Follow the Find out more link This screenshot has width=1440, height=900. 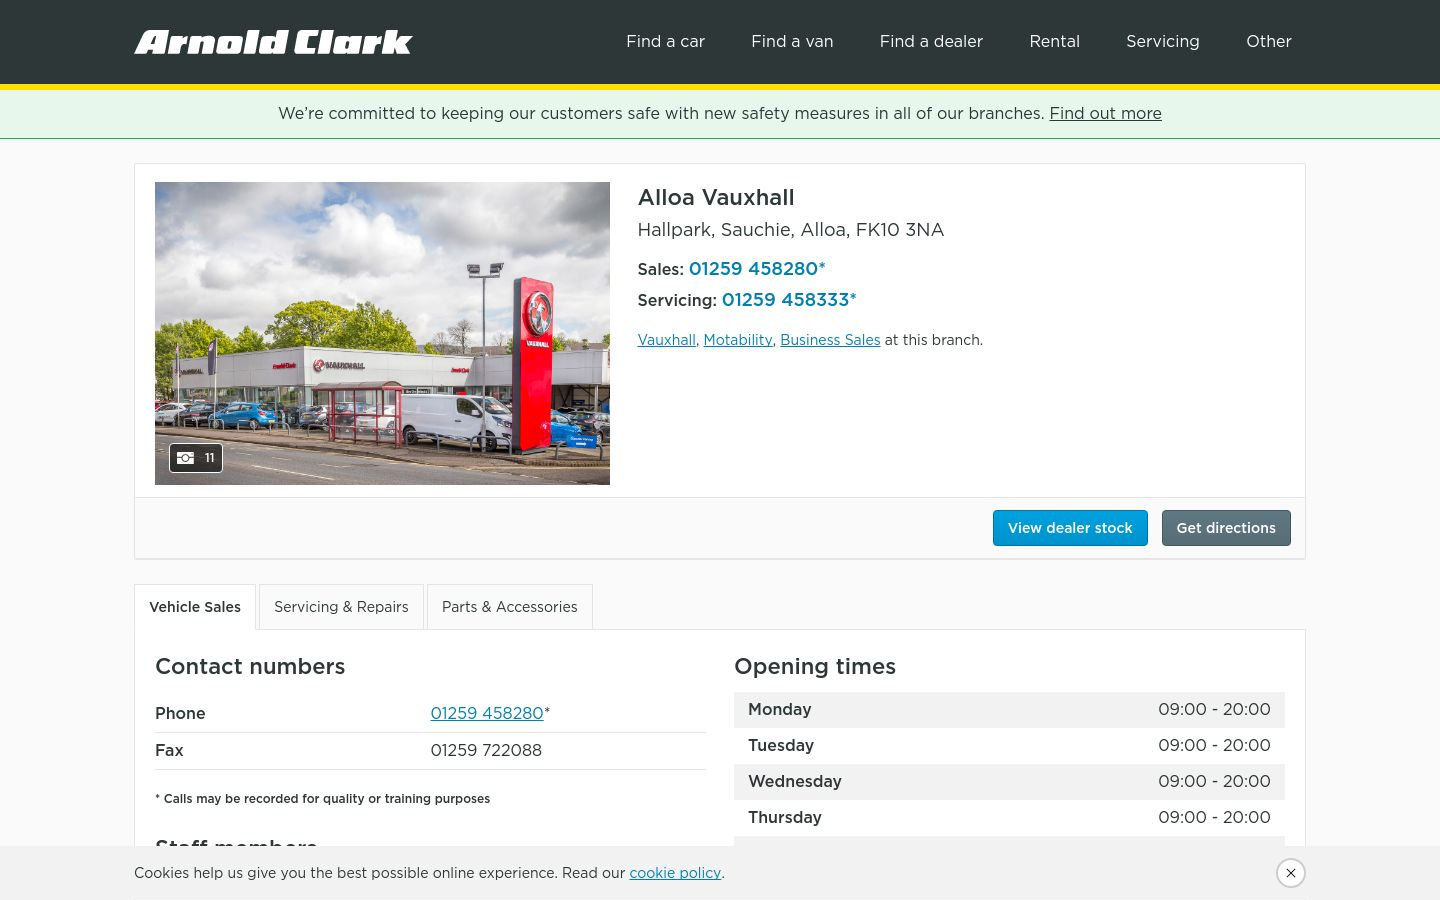click(1105, 113)
